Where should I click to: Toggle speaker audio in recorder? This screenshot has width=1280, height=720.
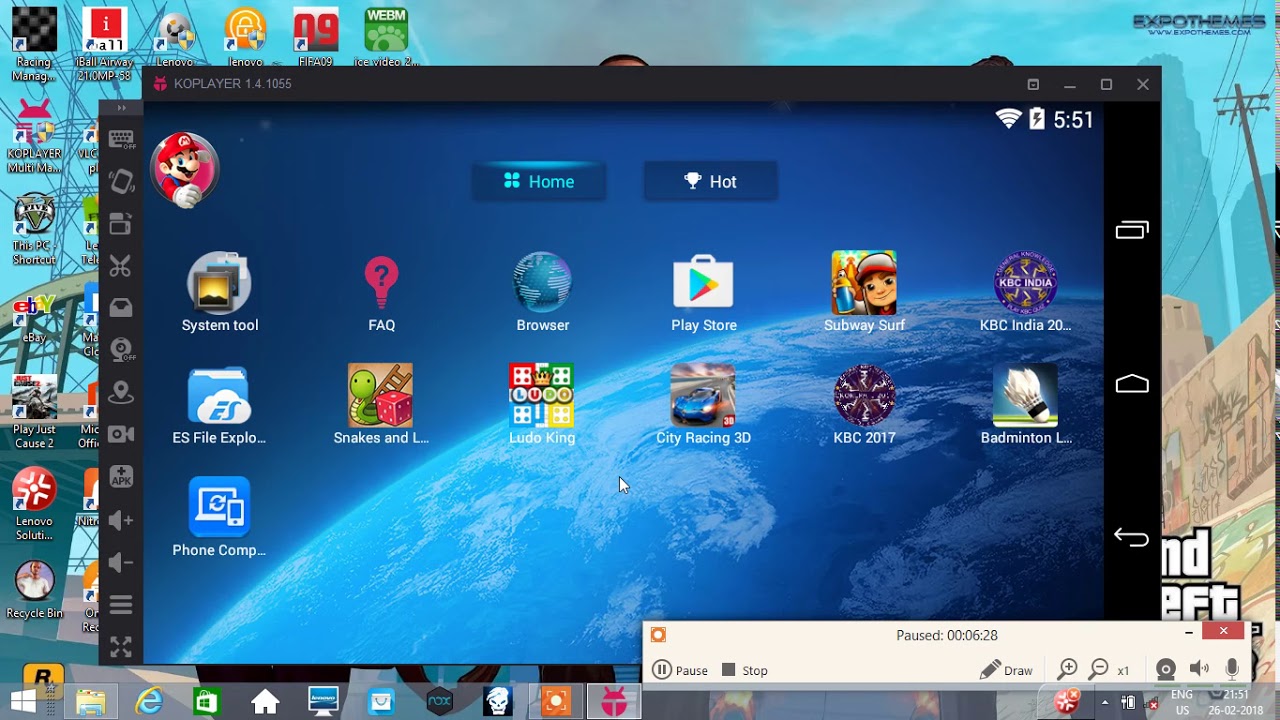[1199, 670]
